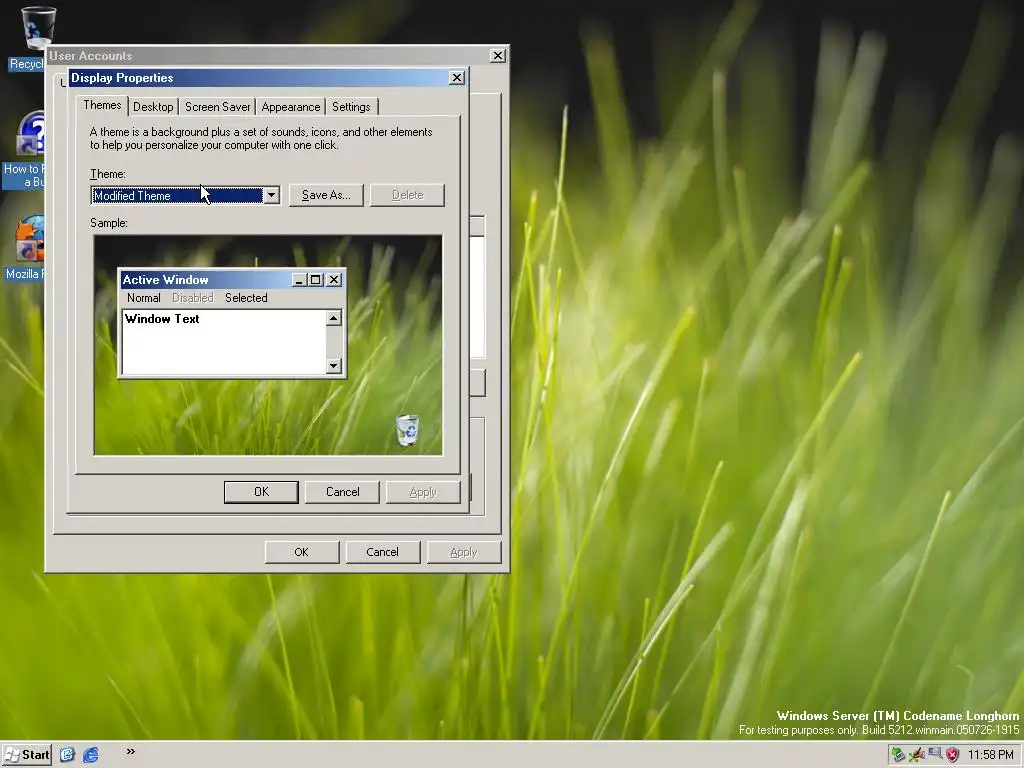Click the Start button
The width and height of the screenshot is (1024, 768).
27,755
